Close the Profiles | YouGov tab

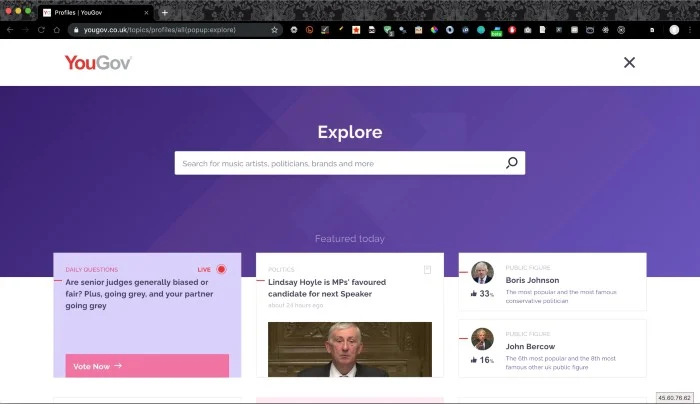pos(146,12)
